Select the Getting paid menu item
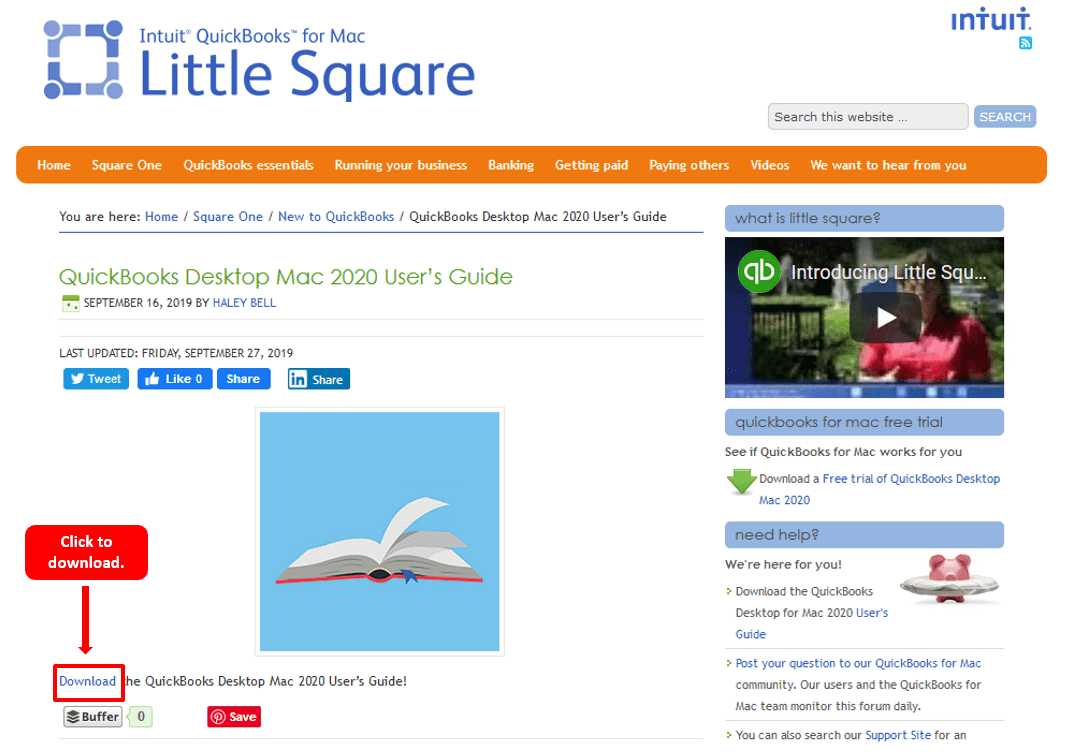Viewport: 1073px width, 752px height. (591, 165)
